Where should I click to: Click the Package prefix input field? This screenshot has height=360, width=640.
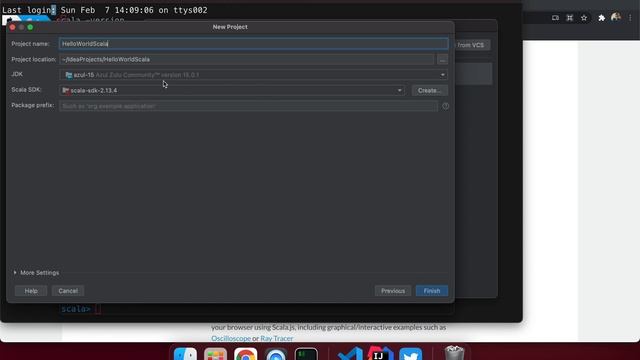coord(249,106)
